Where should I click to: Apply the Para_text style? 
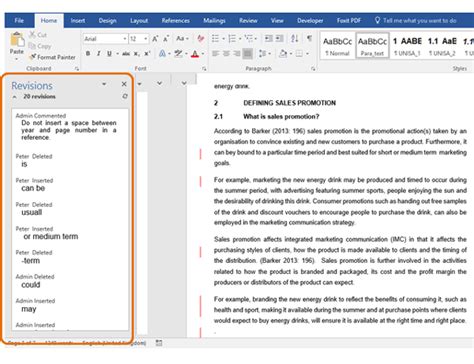(x=372, y=46)
